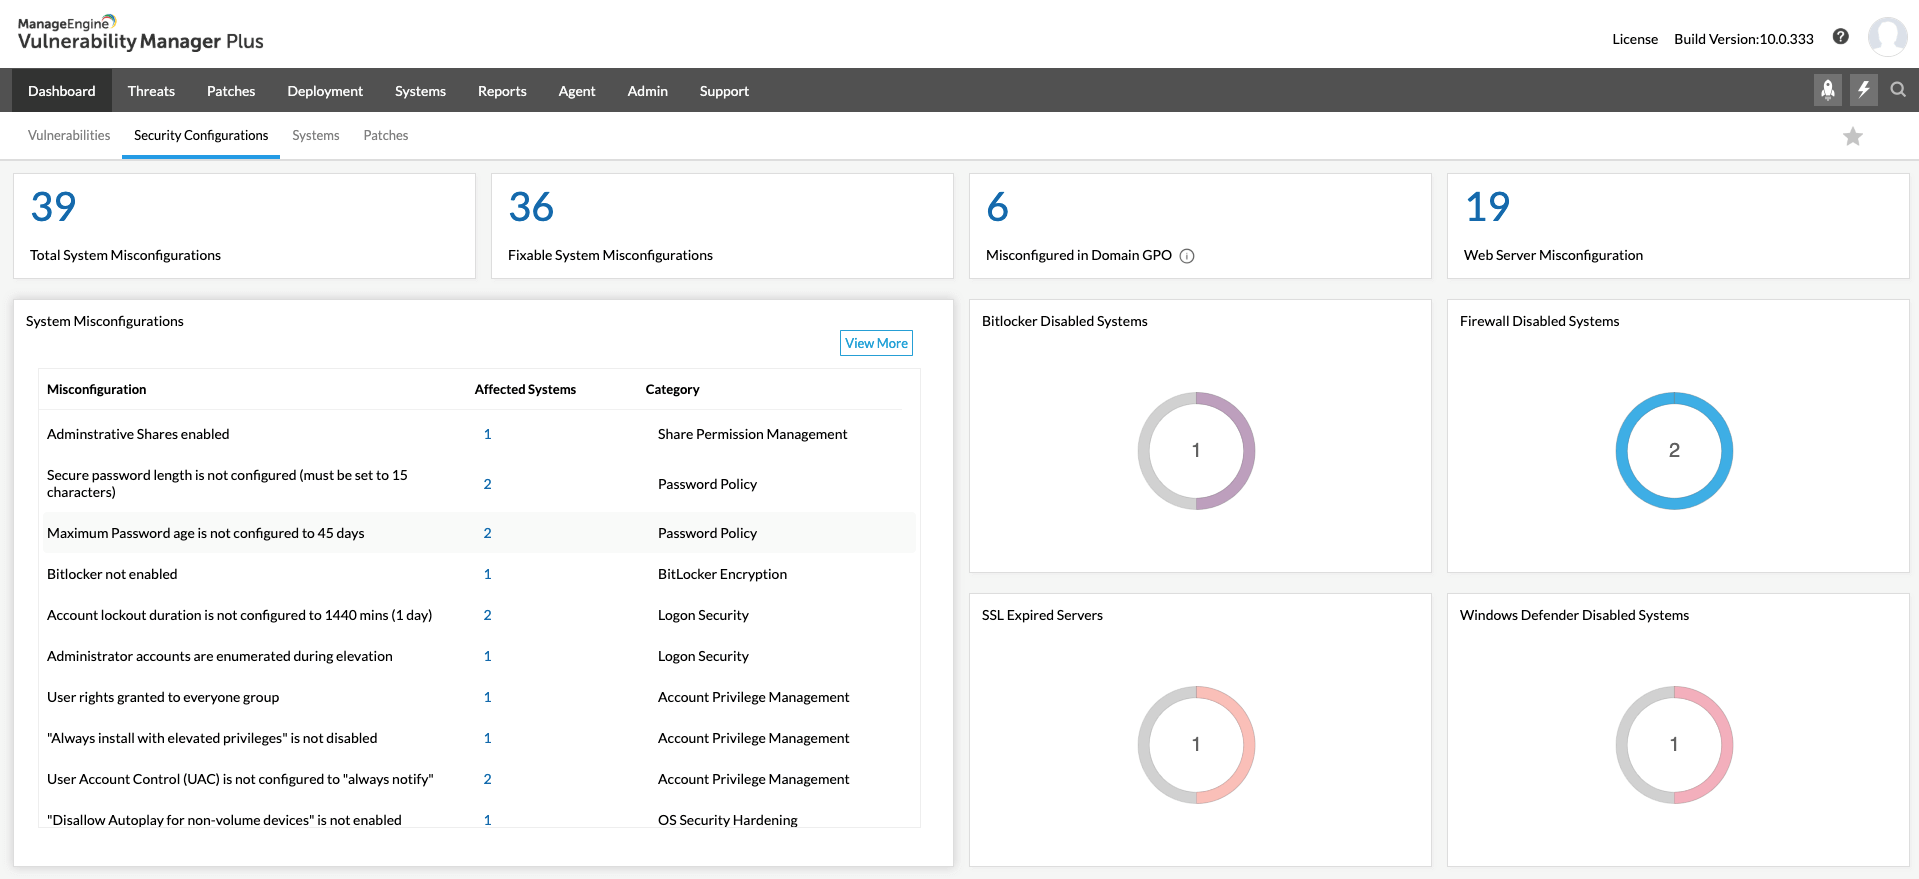Click affected systems count for Bitlocker not enabled
Viewport: 1919px width, 879px height.
point(487,574)
